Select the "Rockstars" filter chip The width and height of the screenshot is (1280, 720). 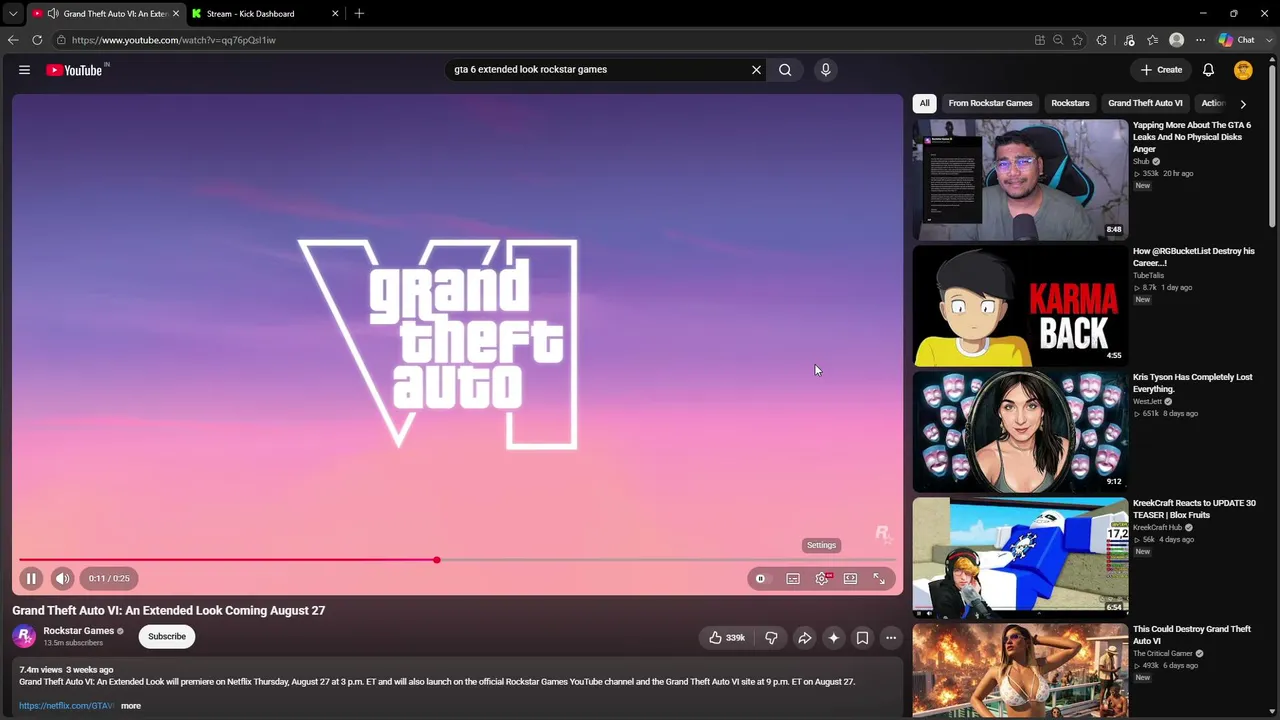click(x=1070, y=103)
